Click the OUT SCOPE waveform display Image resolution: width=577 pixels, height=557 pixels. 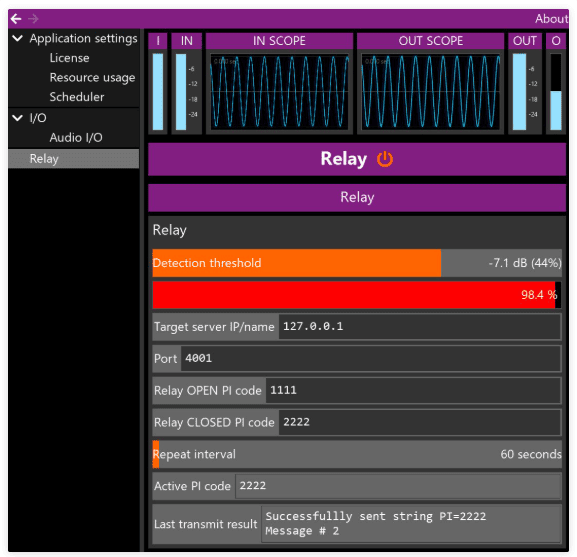pos(431,92)
